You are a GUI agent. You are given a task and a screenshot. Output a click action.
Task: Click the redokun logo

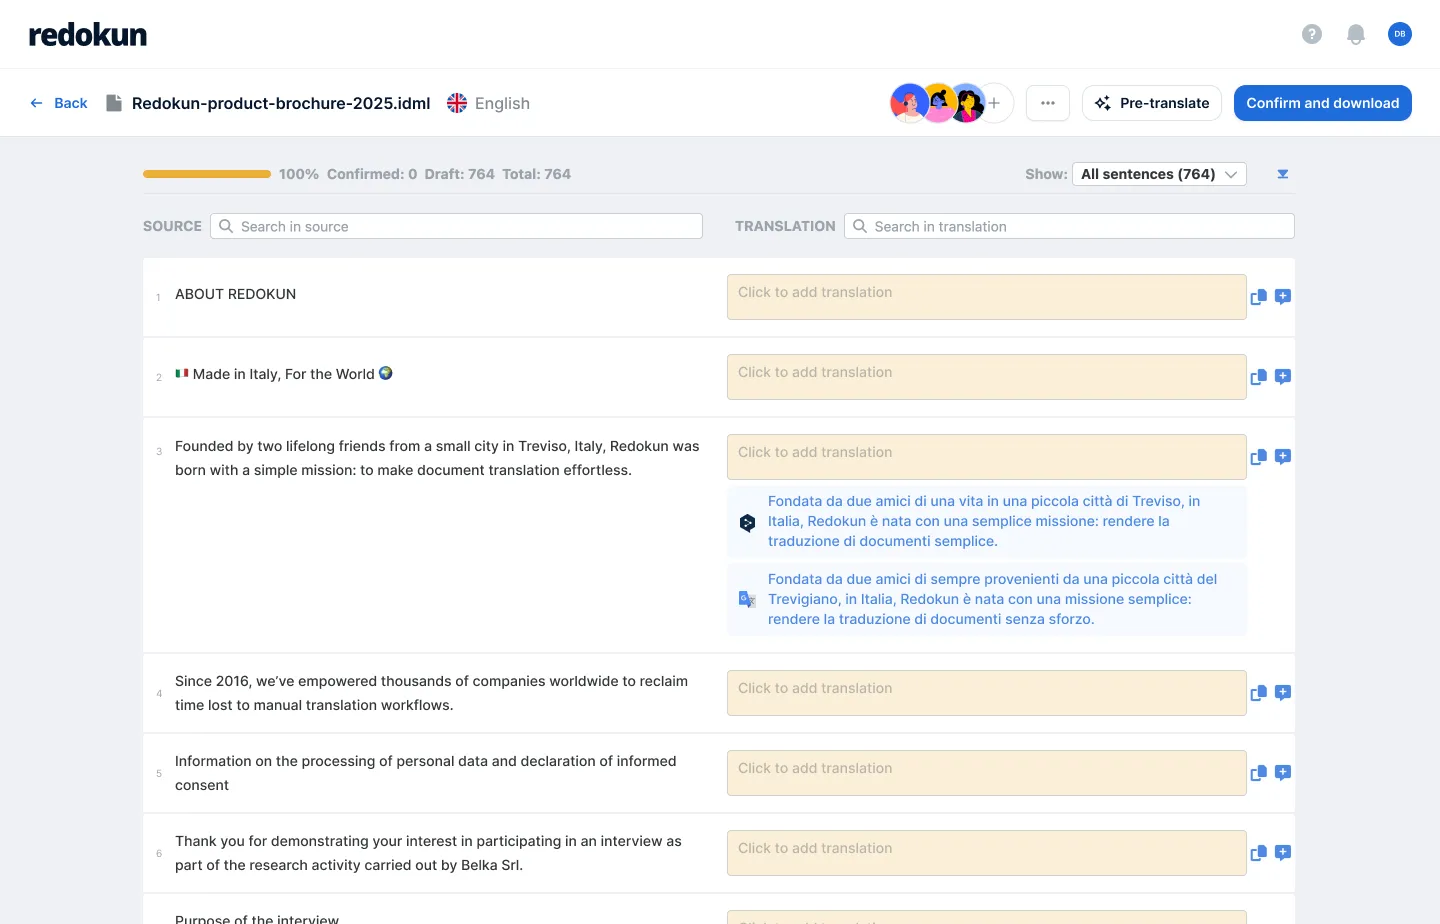[88, 35]
